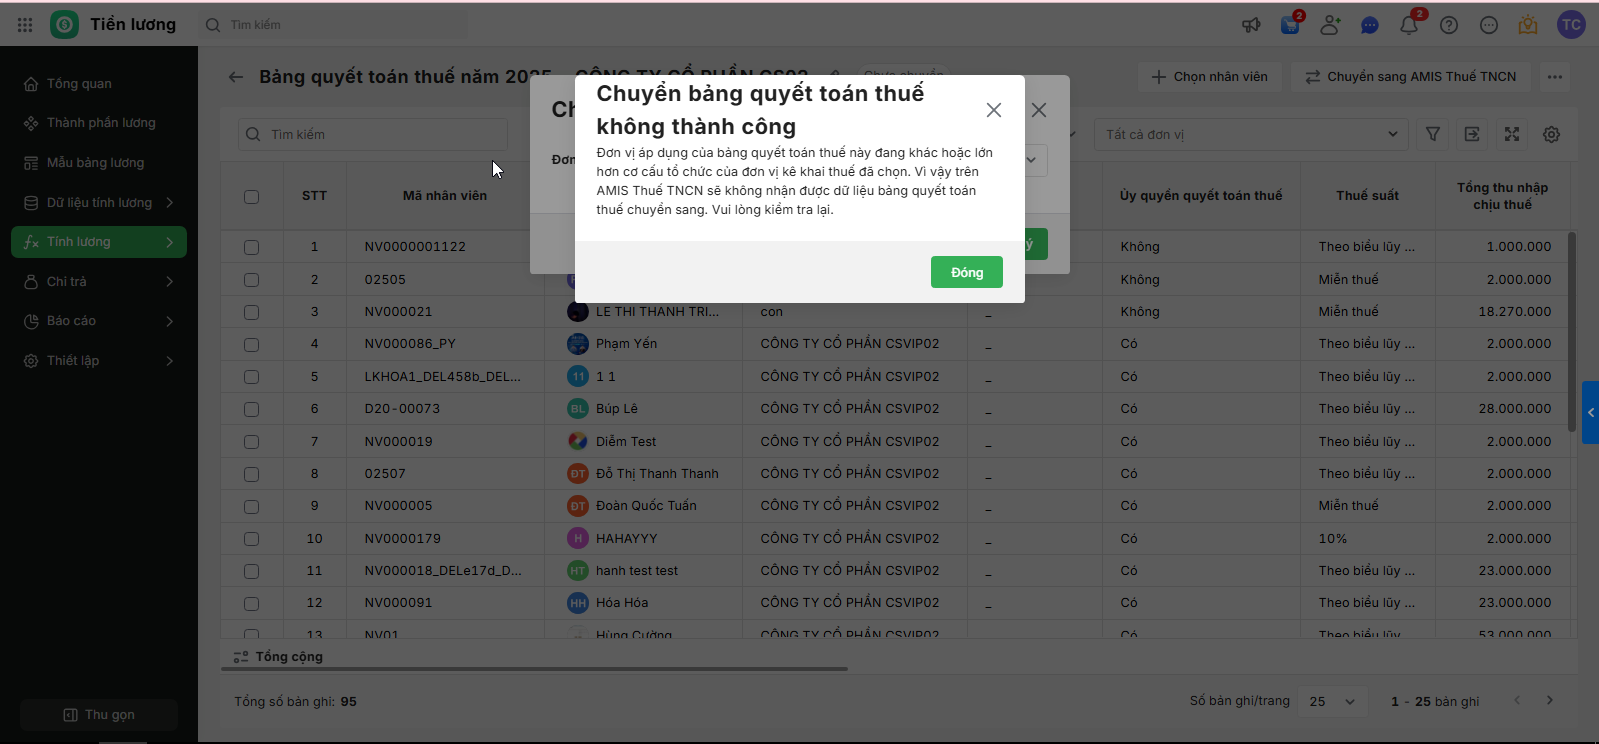
Task: Expand the Báo cáo submenu
Action: 169,321
